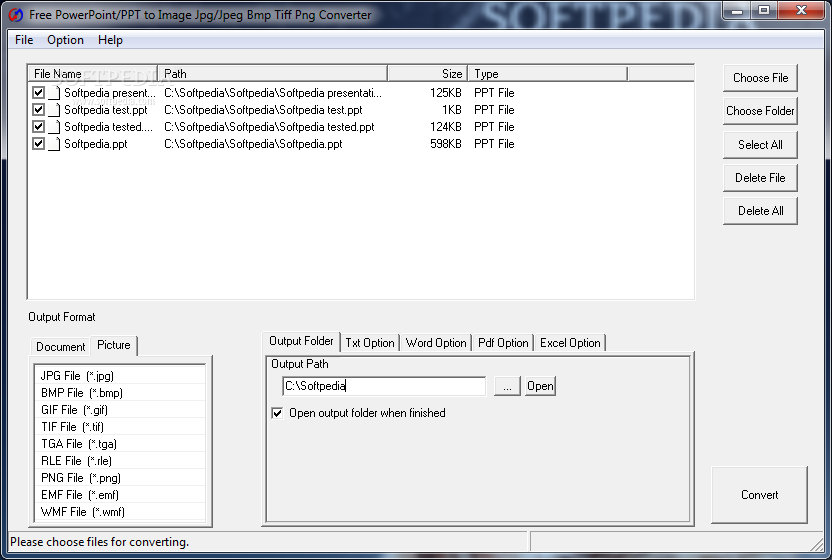Choose PNG File (*.png) output format
The height and width of the screenshot is (560, 832).
pyautogui.click(x=120, y=478)
